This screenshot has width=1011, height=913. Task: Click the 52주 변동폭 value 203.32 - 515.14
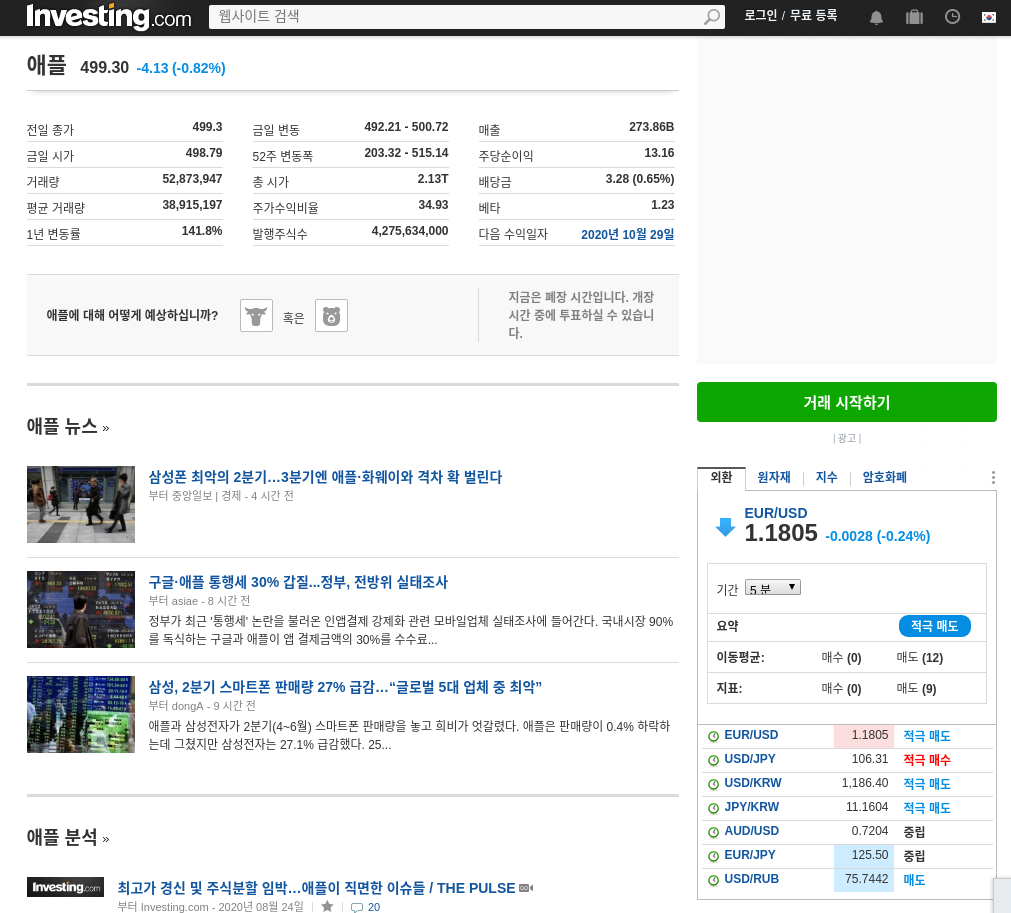pos(406,153)
